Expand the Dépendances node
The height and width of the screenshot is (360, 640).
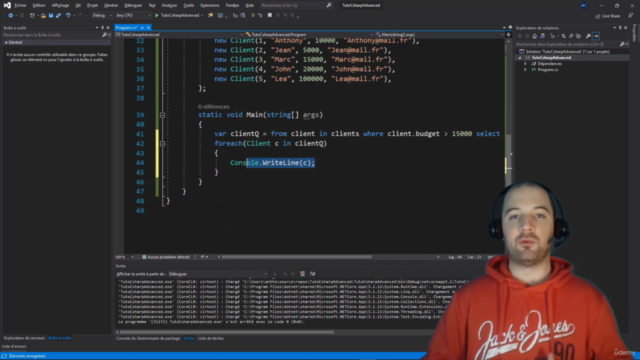point(525,64)
